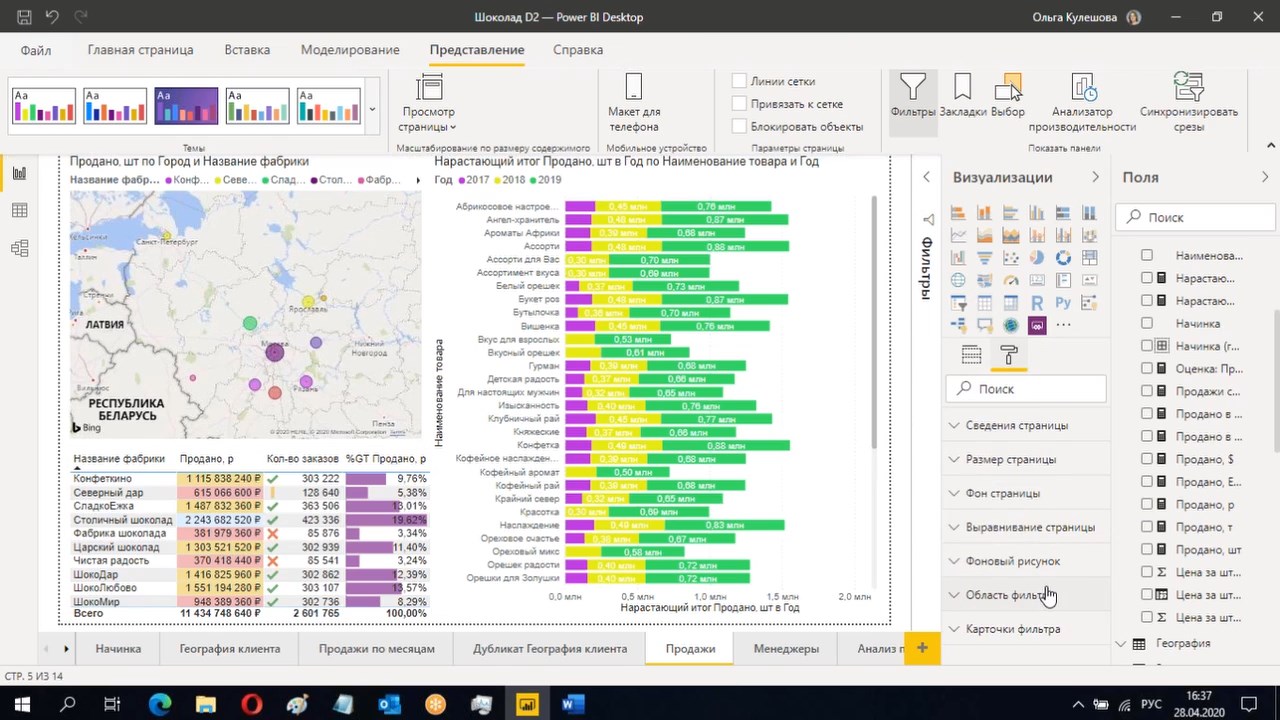
Task: Click Sync slicers (Синхронизировать срезы)
Action: pyautogui.click(x=1189, y=103)
